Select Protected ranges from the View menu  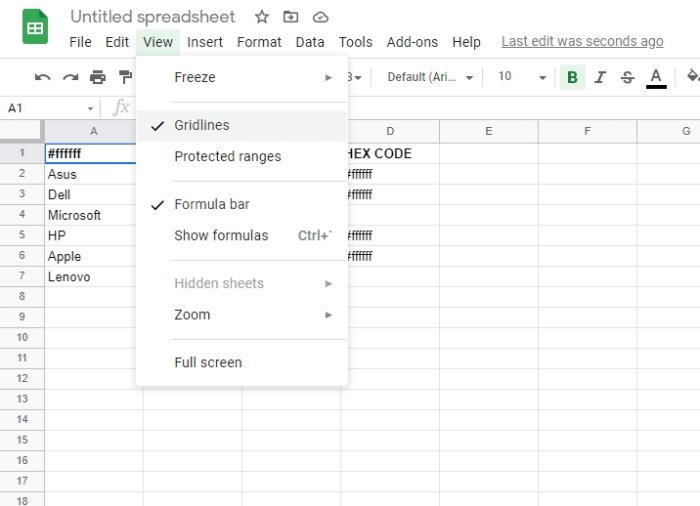[228, 156]
